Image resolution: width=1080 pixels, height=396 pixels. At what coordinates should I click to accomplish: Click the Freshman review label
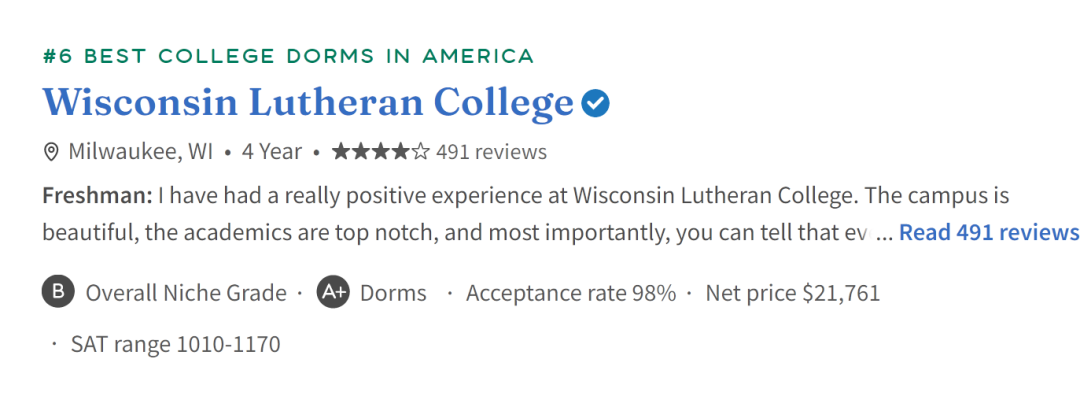click(x=97, y=196)
